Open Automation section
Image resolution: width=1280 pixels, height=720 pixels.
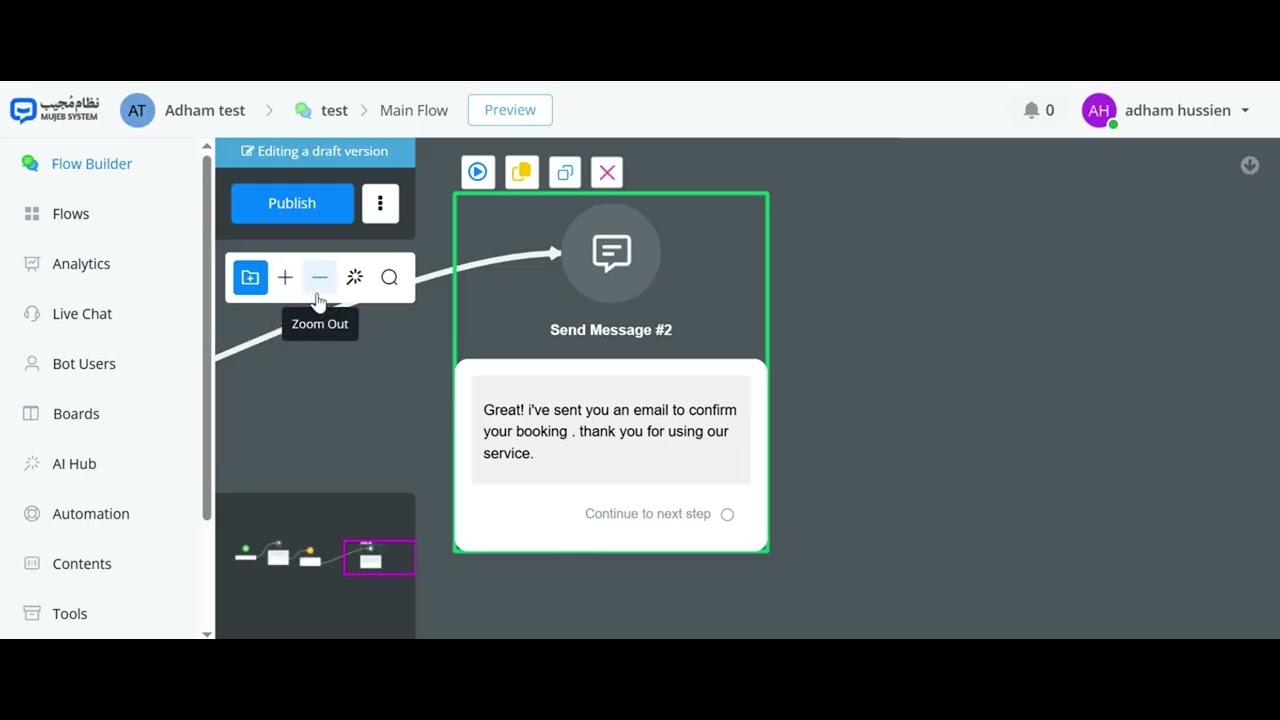(91, 514)
